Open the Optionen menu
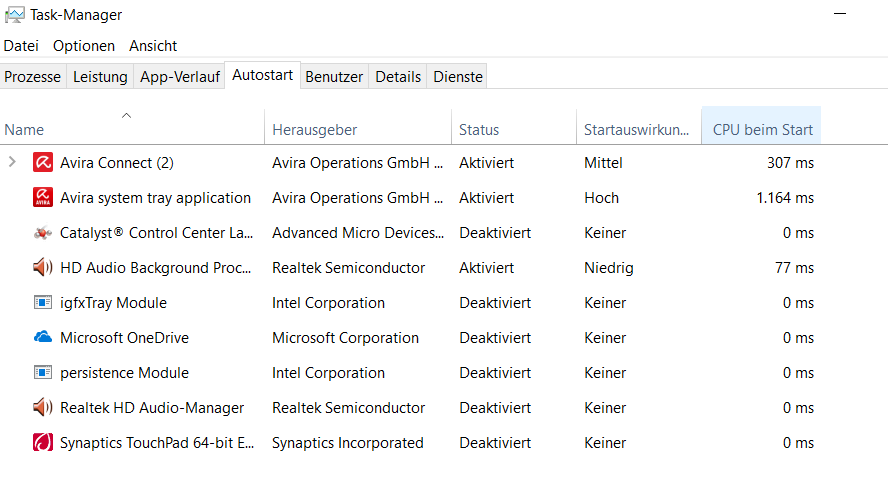The height and width of the screenshot is (491, 888). 84,46
